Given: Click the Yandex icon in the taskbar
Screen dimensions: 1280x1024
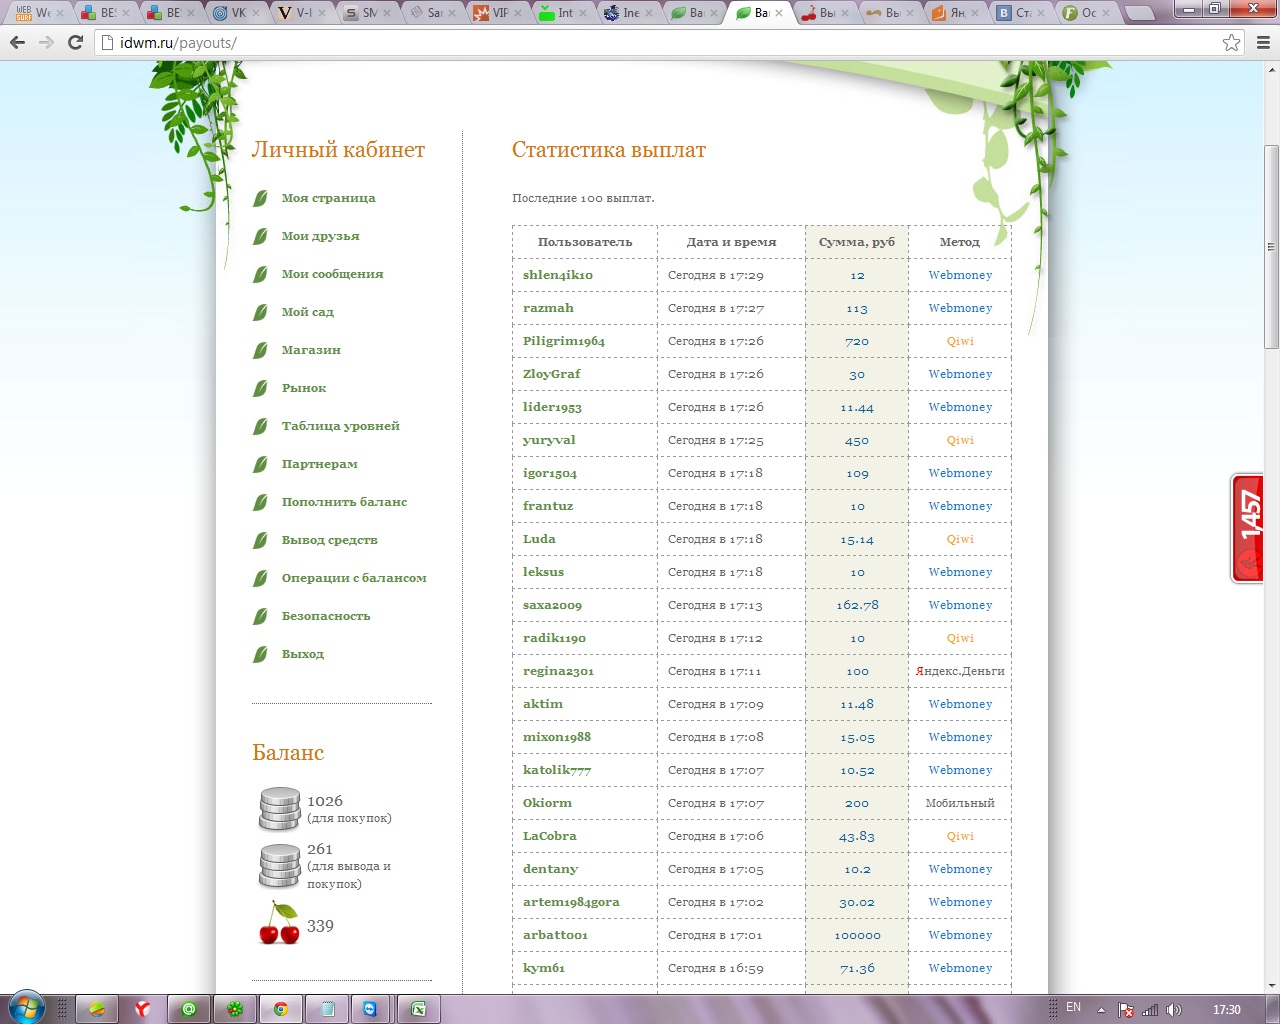Looking at the screenshot, I should pos(143,1009).
